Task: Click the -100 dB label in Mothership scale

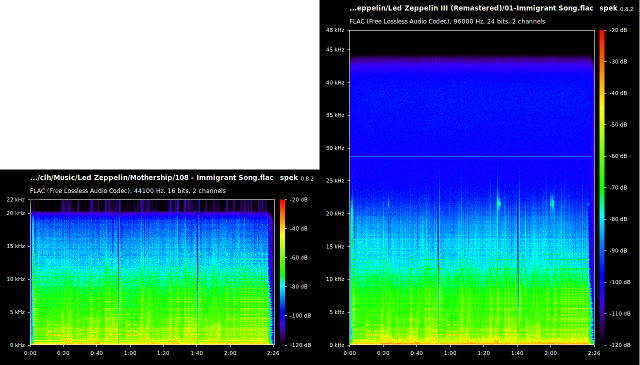Action: 300,316
